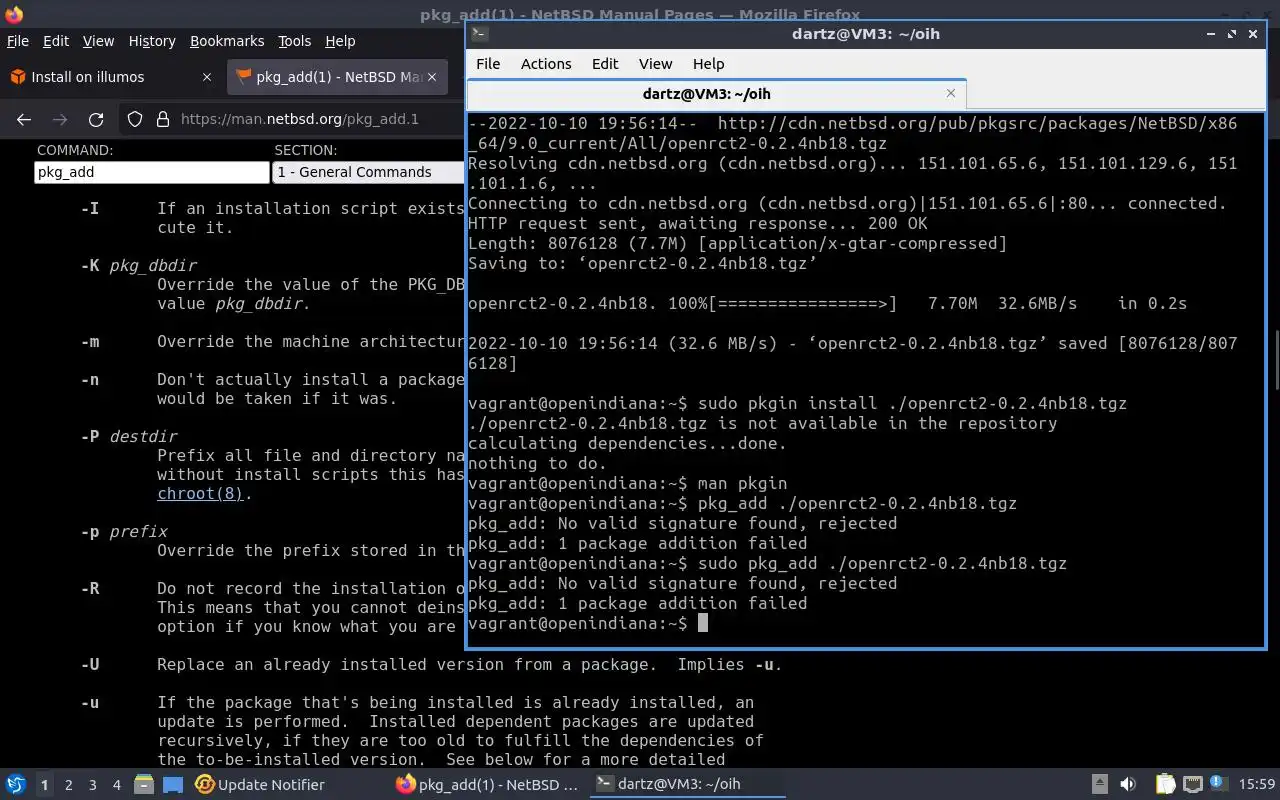This screenshot has height=800, width=1280.
Task: Switch to workspace 4
Action: (x=117, y=785)
